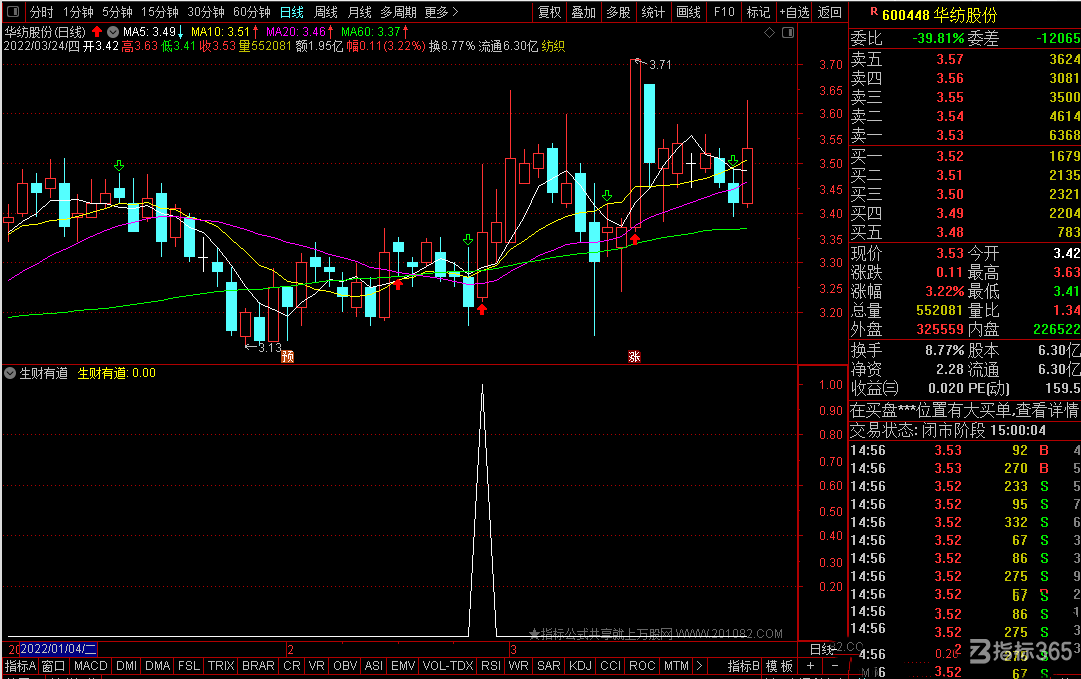The image size is (1081, 679).
Task: Click the minus zoom-out button on the bottom bar
Action: point(835,666)
